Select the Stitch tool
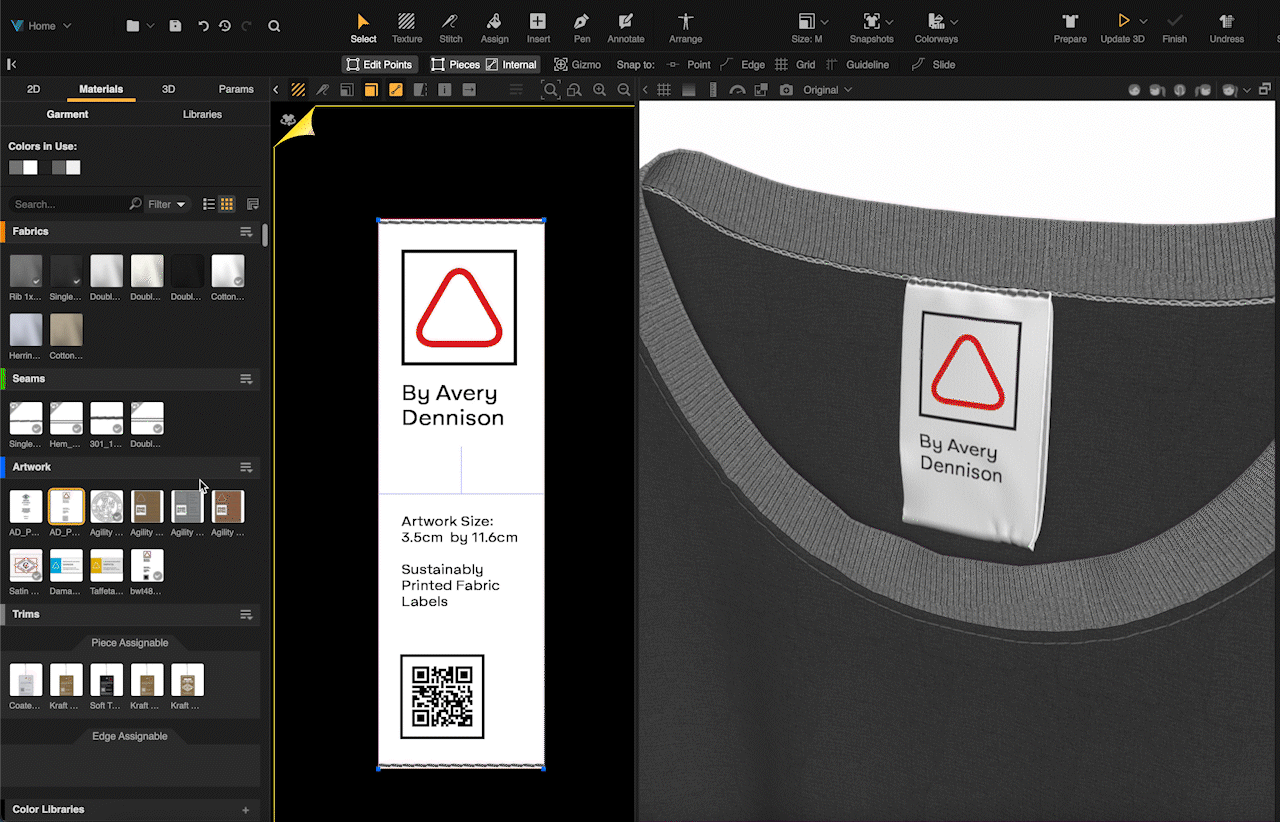This screenshot has width=1280, height=822. point(451,22)
